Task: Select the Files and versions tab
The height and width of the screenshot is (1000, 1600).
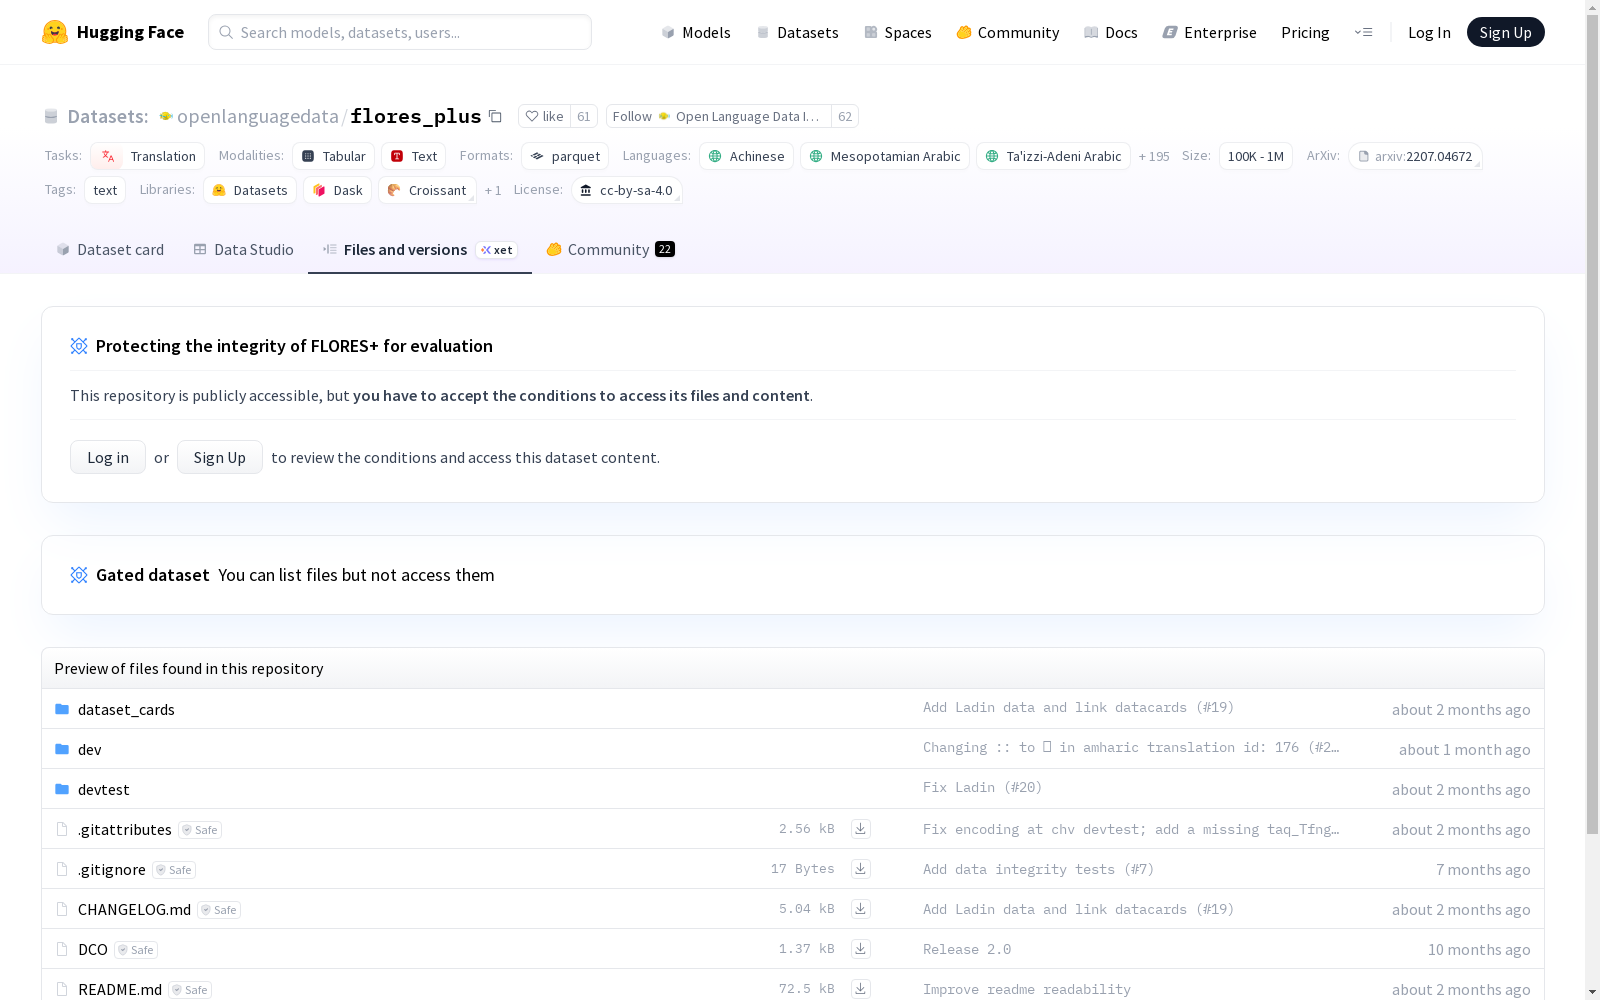Action: (x=420, y=249)
